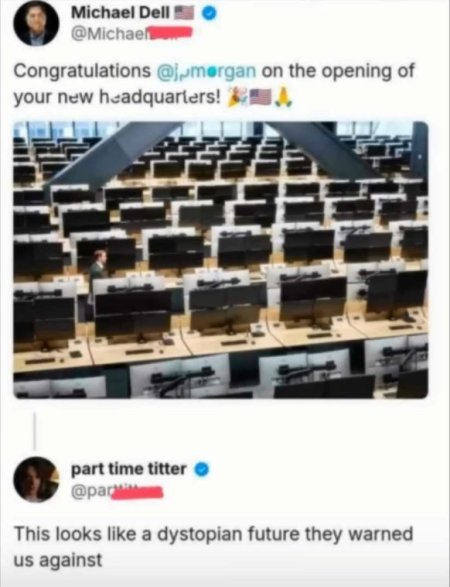Screen dimensions: 450x587
Task: Click the party popper emoji in tweet
Action: pyautogui.click(x=237, y=97)
